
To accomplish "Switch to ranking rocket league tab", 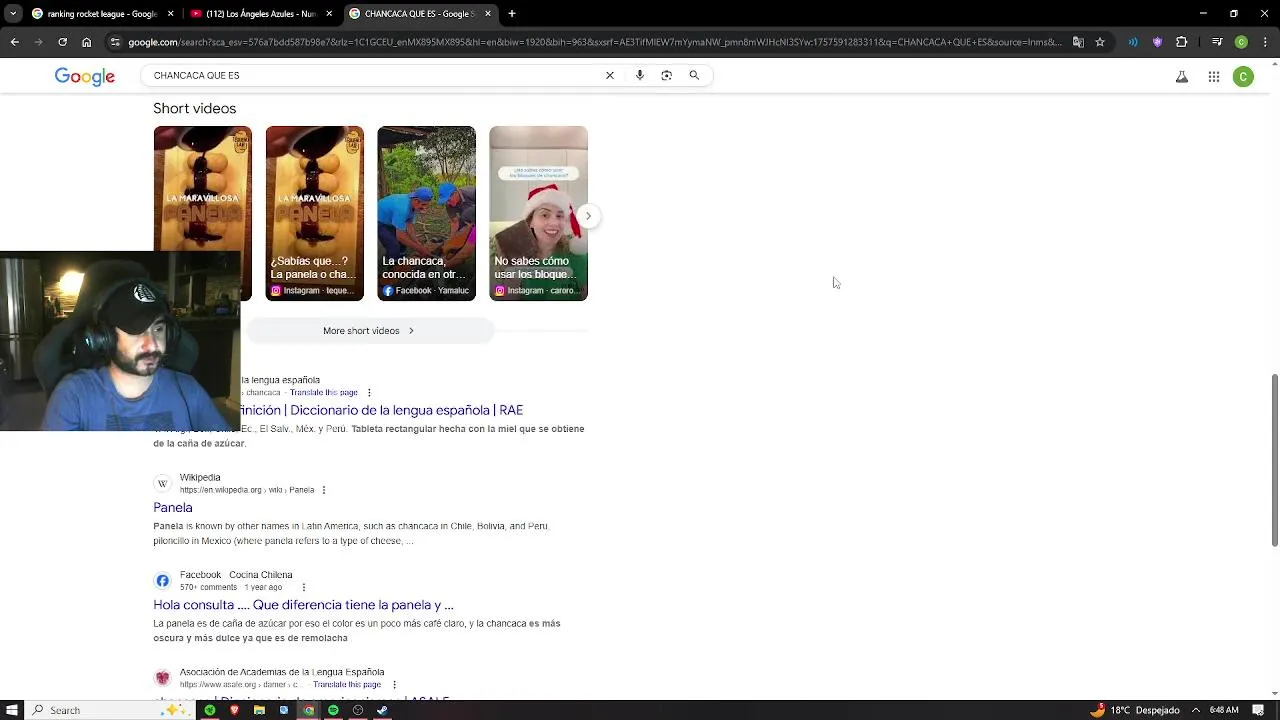I will pos(102,14).
